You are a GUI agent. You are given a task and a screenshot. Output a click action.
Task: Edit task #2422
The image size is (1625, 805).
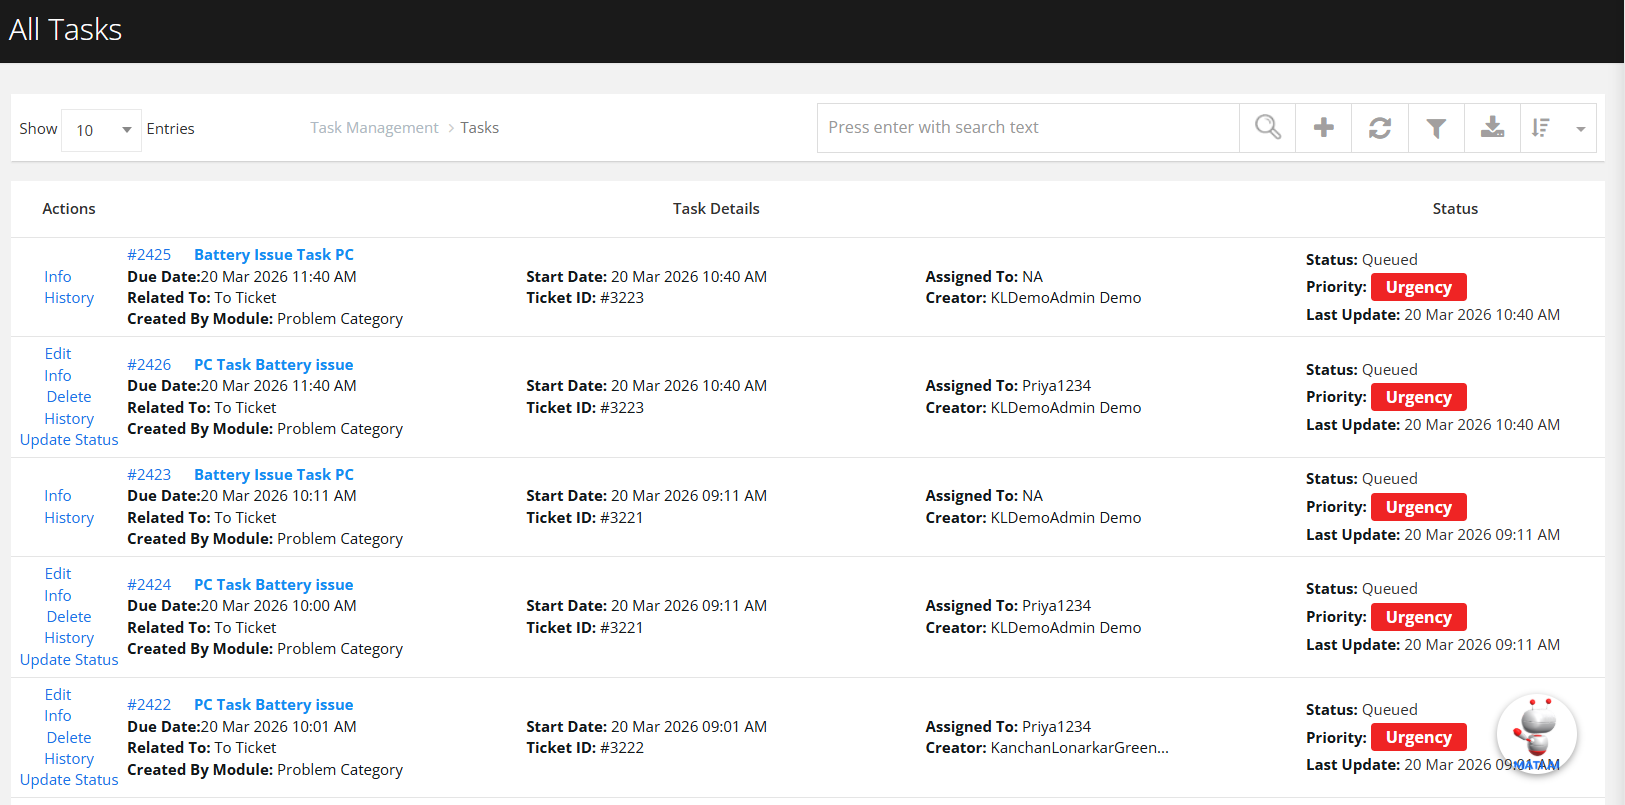(x=58, y=695)
